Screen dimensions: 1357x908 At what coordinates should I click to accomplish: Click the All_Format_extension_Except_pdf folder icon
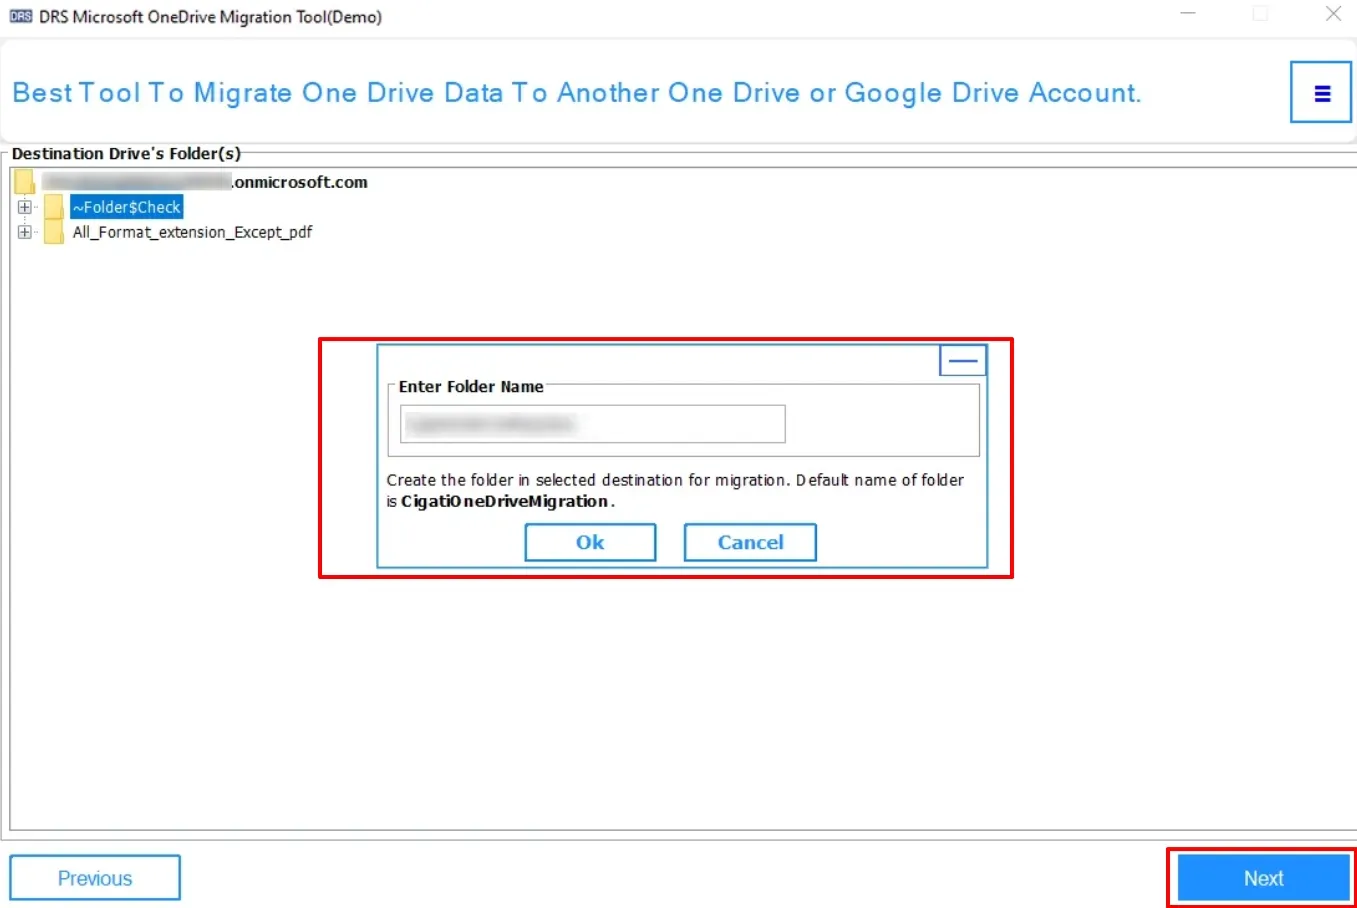54,232
